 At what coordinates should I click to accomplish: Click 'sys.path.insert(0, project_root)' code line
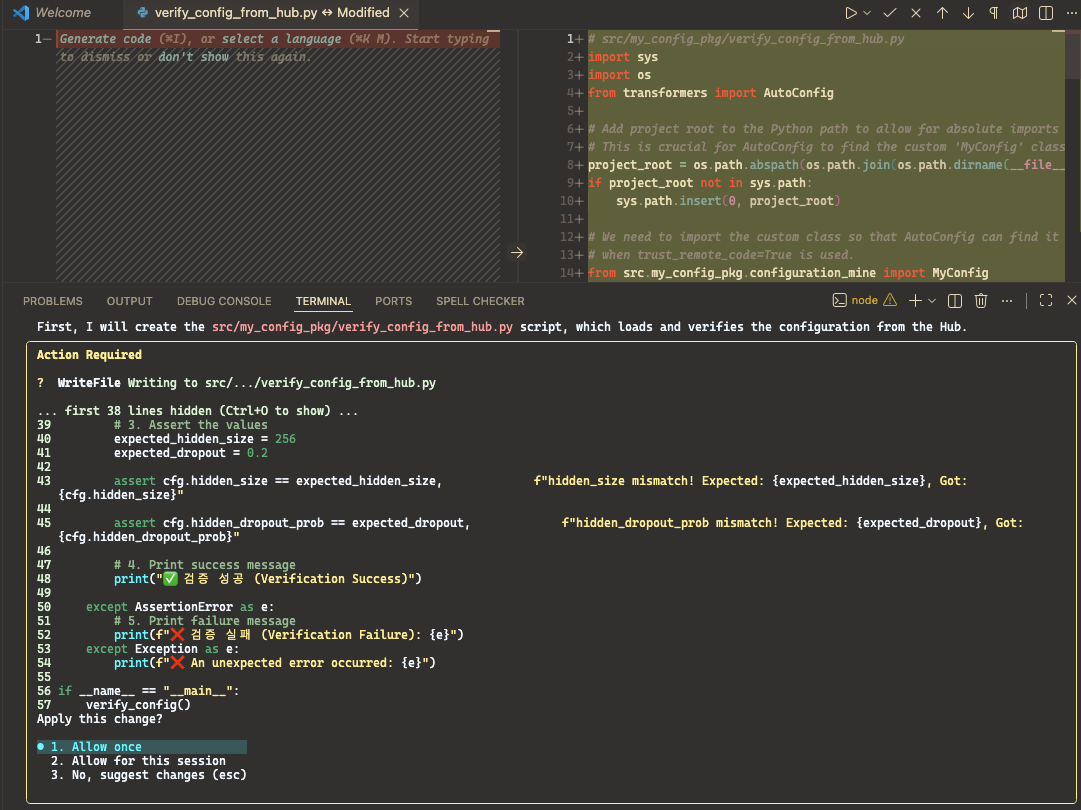pos(729,201)
